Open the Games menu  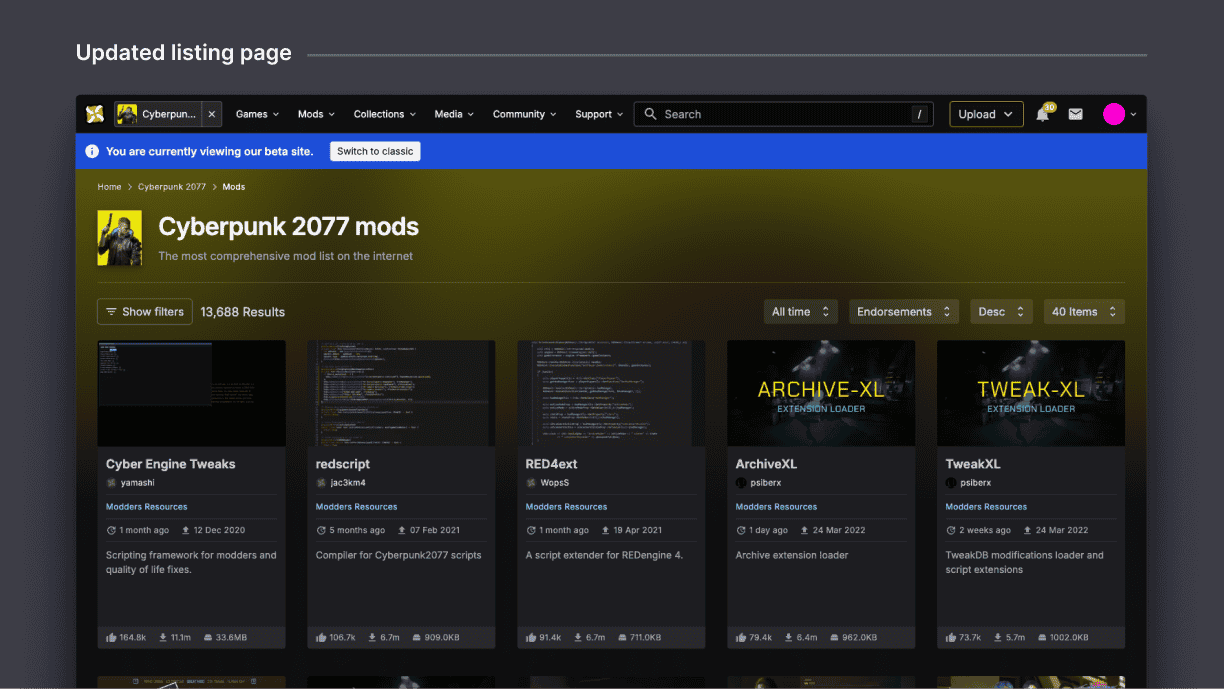click(257, 114)
